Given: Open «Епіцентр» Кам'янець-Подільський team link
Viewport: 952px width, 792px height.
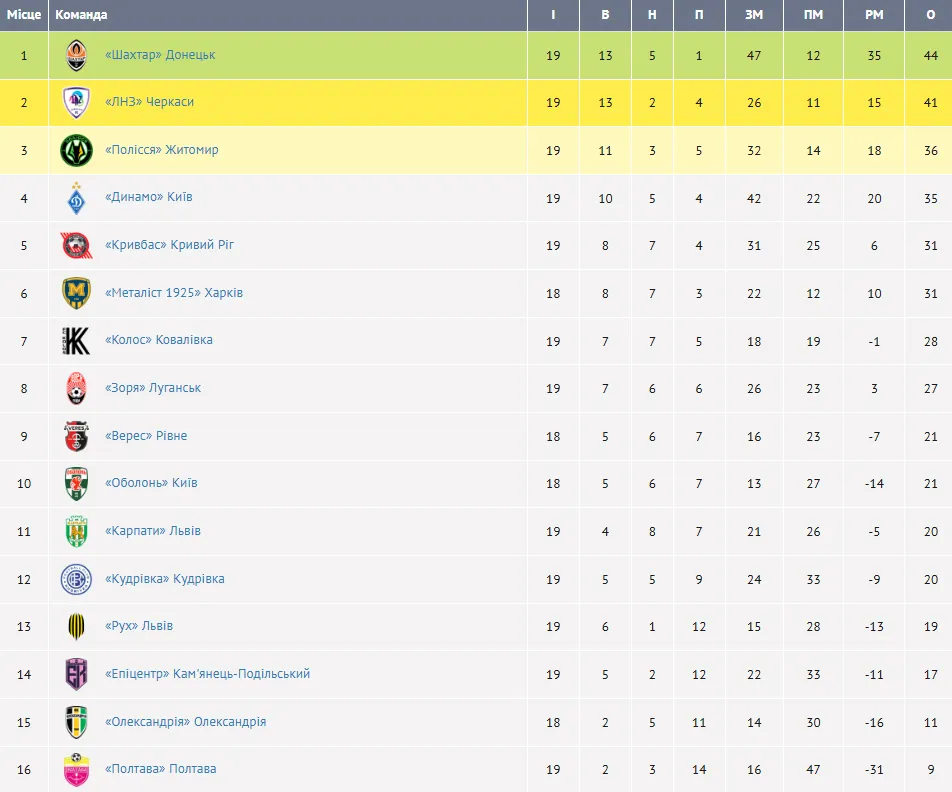Looking at the screenshot, I should coord(207,674).
